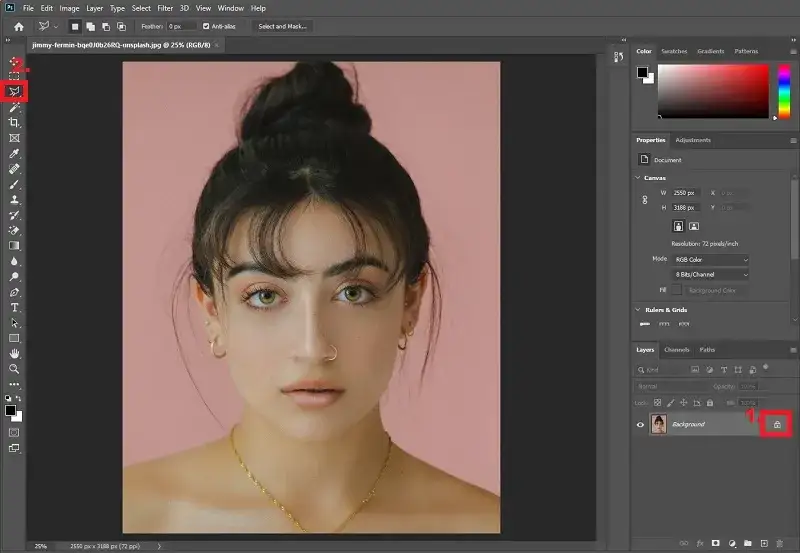Hide the Background layer using eye icon

[641, 425]
